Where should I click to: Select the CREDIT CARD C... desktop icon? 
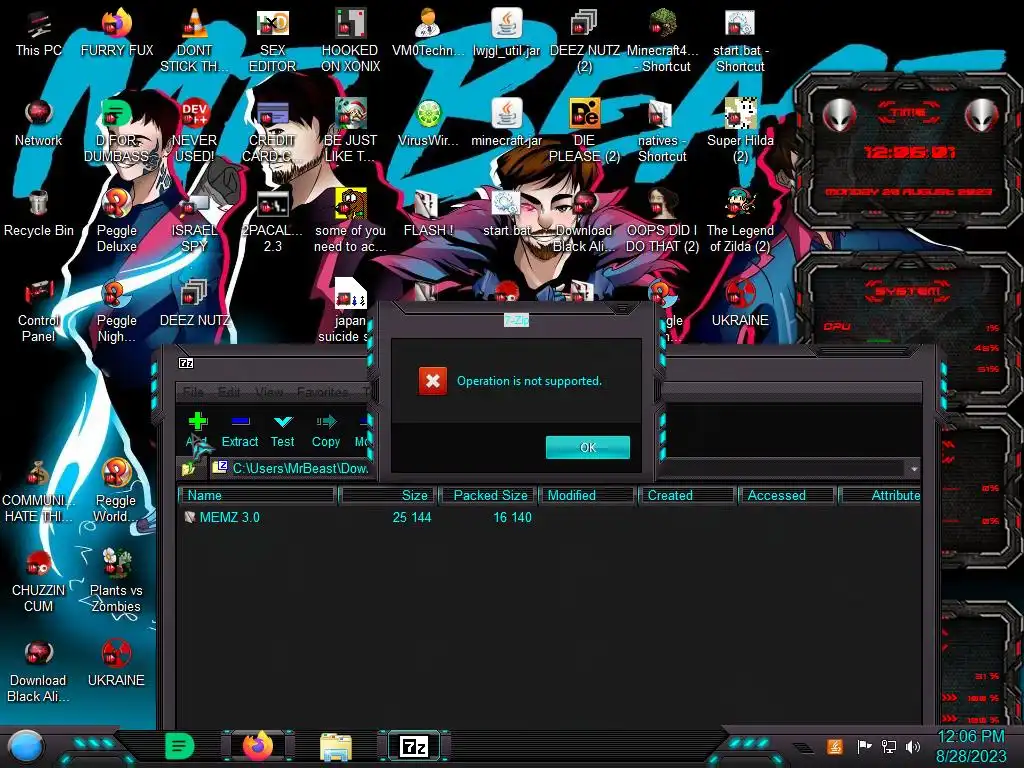point(272,131)
